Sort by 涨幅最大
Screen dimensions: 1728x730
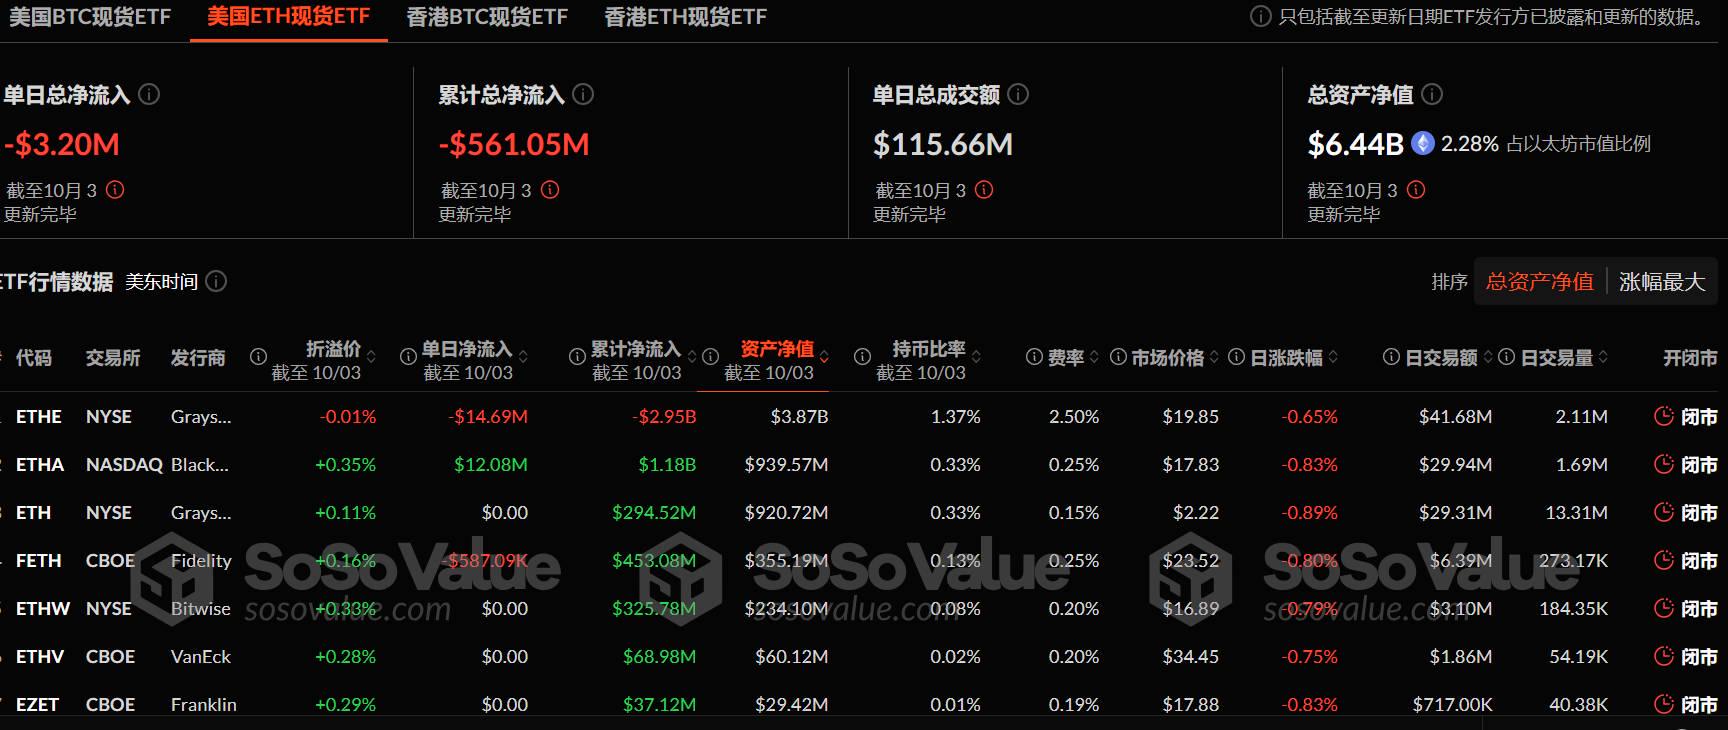pos(1661,282)
